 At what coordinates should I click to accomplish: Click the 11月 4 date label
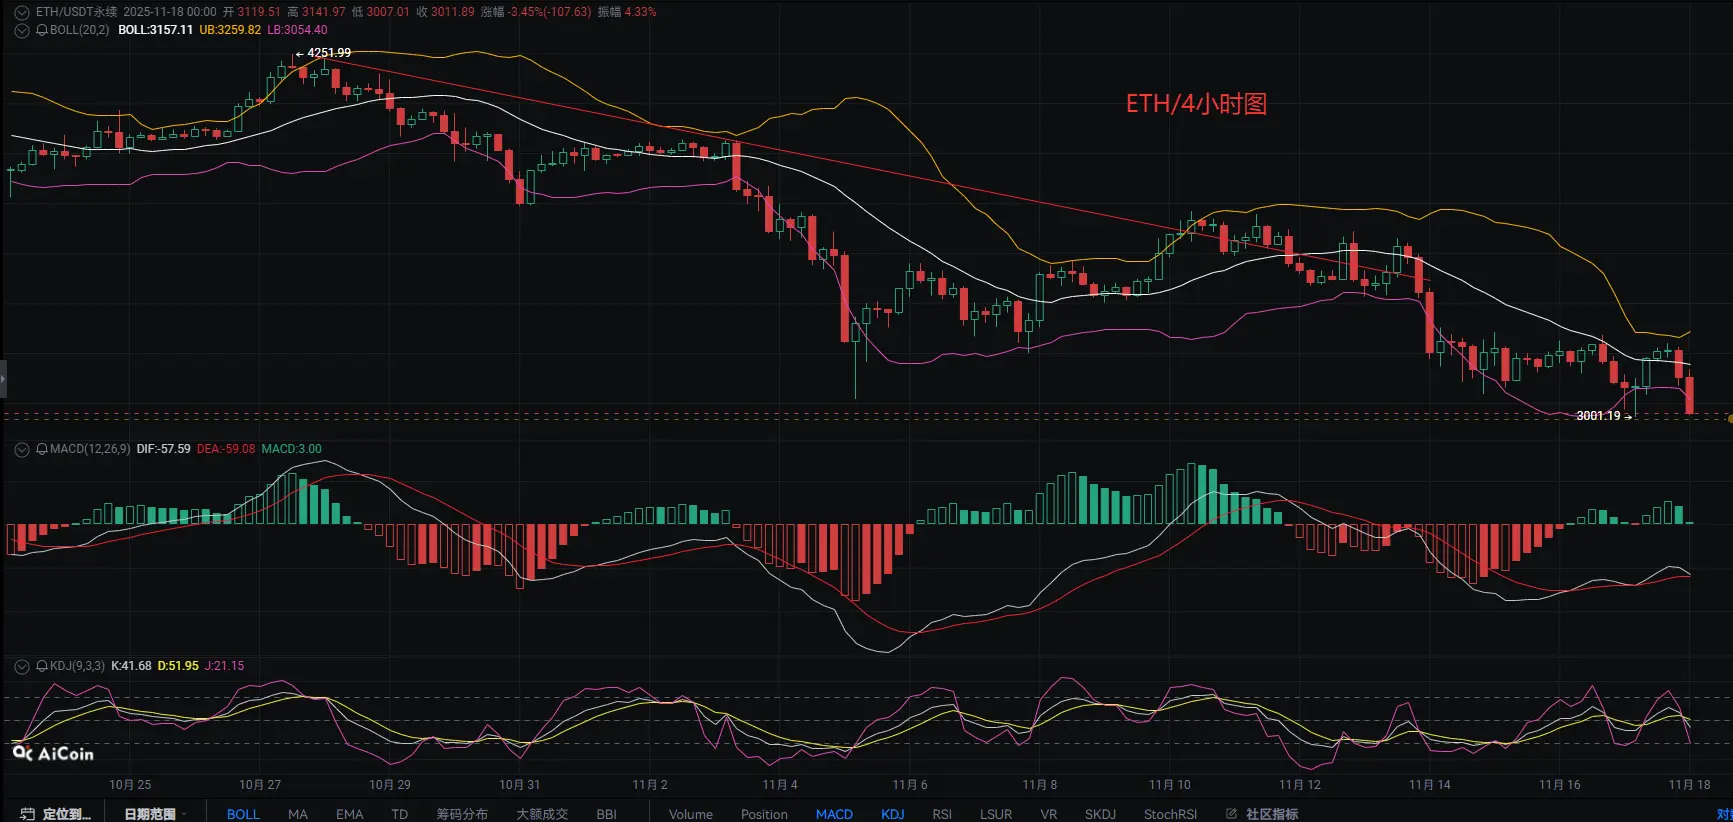point(780,785)
